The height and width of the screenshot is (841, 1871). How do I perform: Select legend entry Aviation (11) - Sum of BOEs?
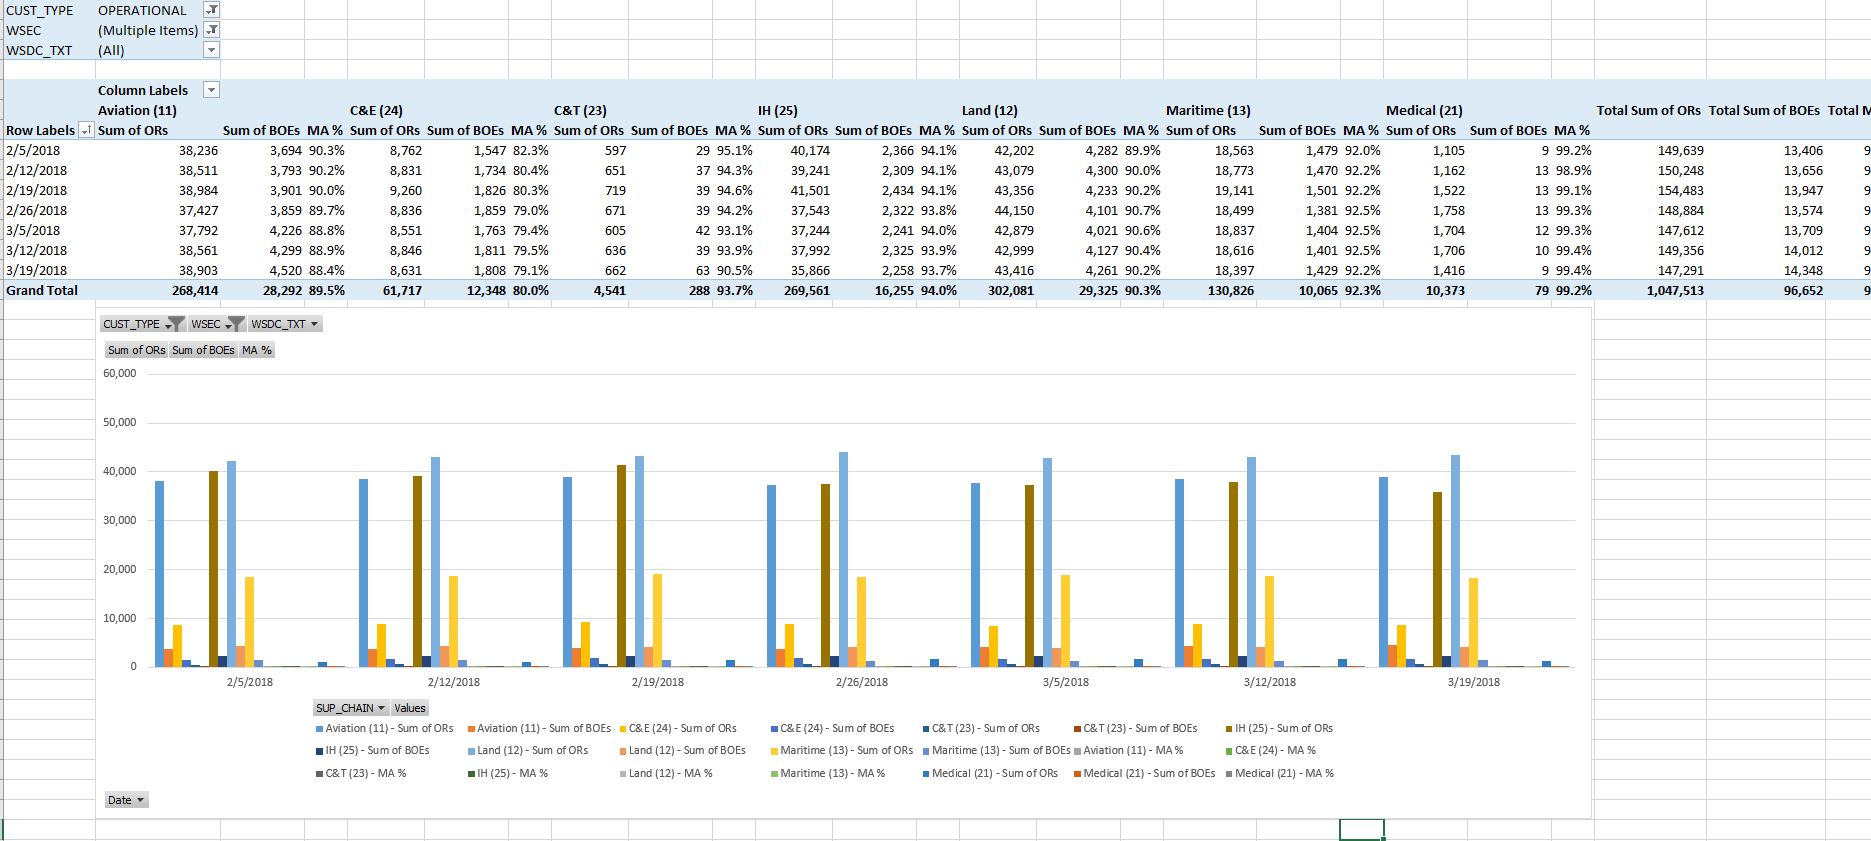pos(539,728)
